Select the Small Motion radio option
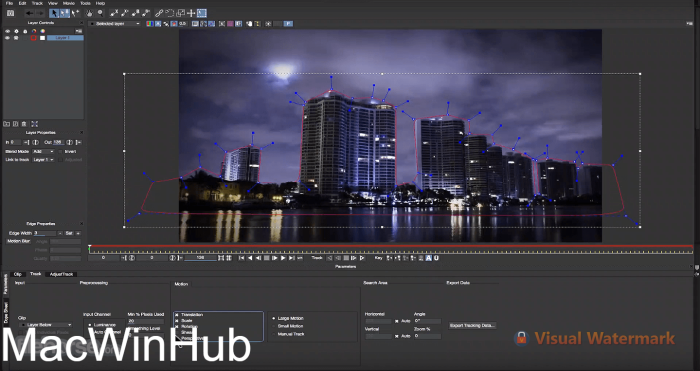The width and height of the screenshot is (700, 371). (x=274, y=326)
